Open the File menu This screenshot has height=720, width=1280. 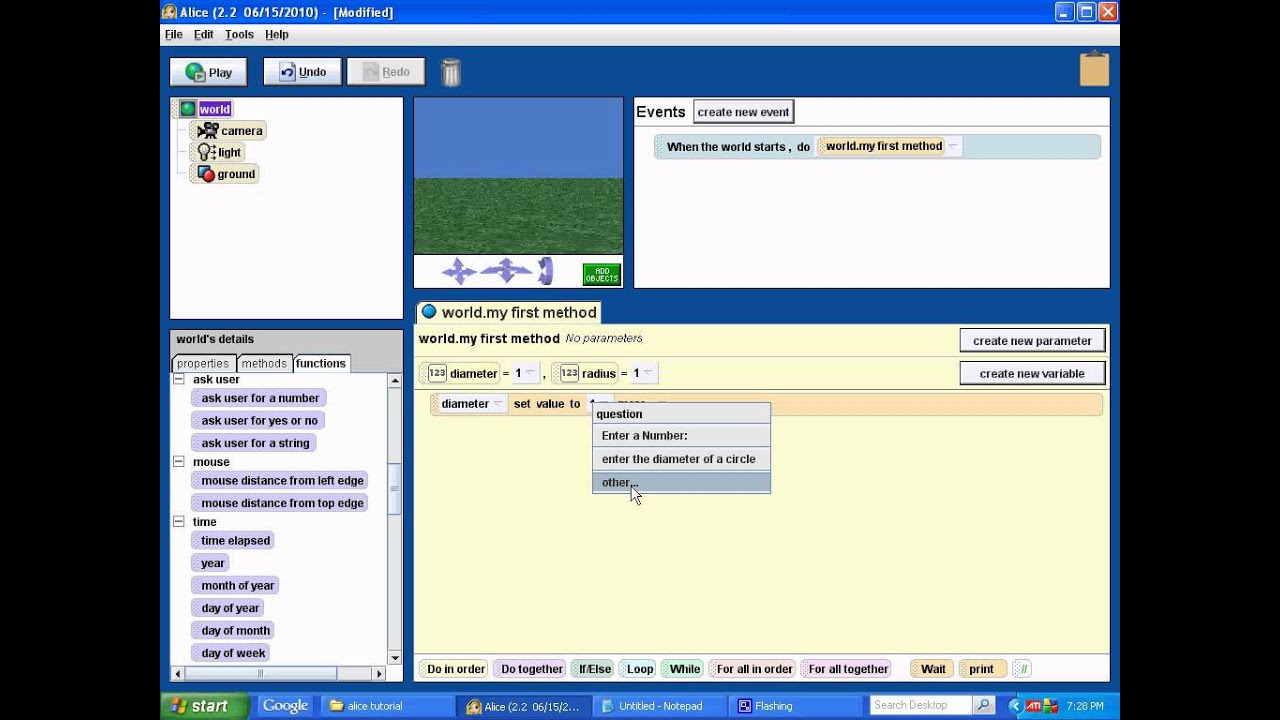(173, 34)
